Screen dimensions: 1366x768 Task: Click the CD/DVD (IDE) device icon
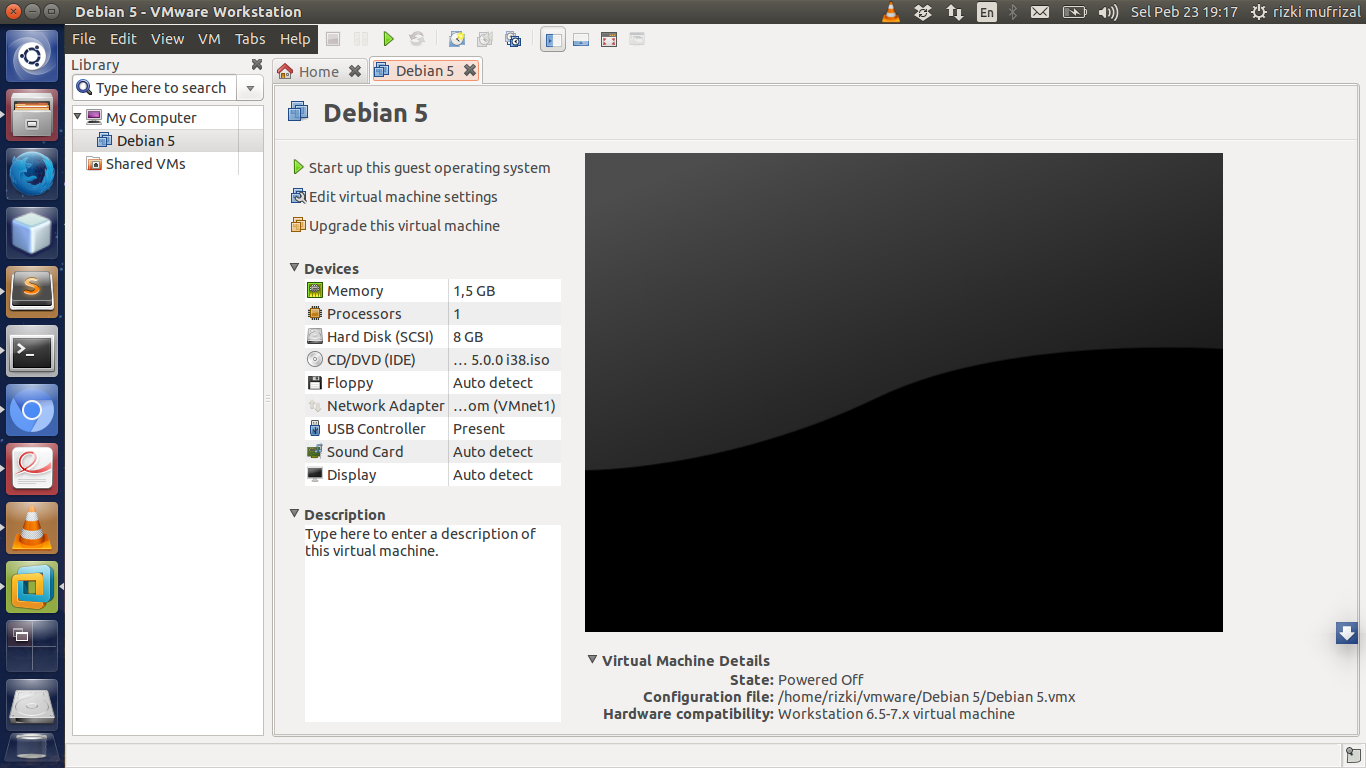pos(315,360)
